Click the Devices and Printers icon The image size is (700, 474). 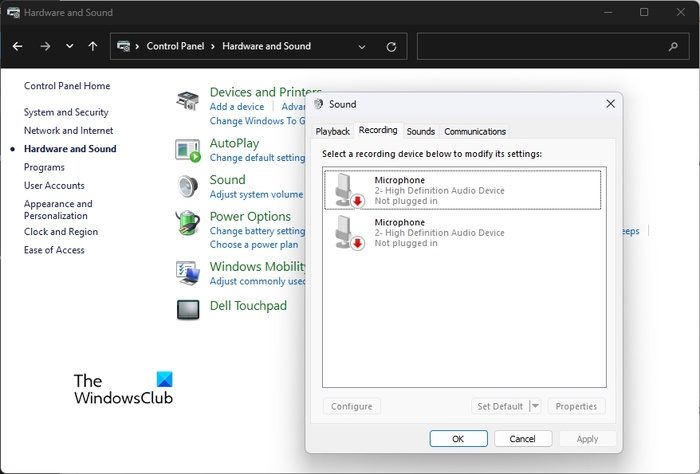point(188,99)
